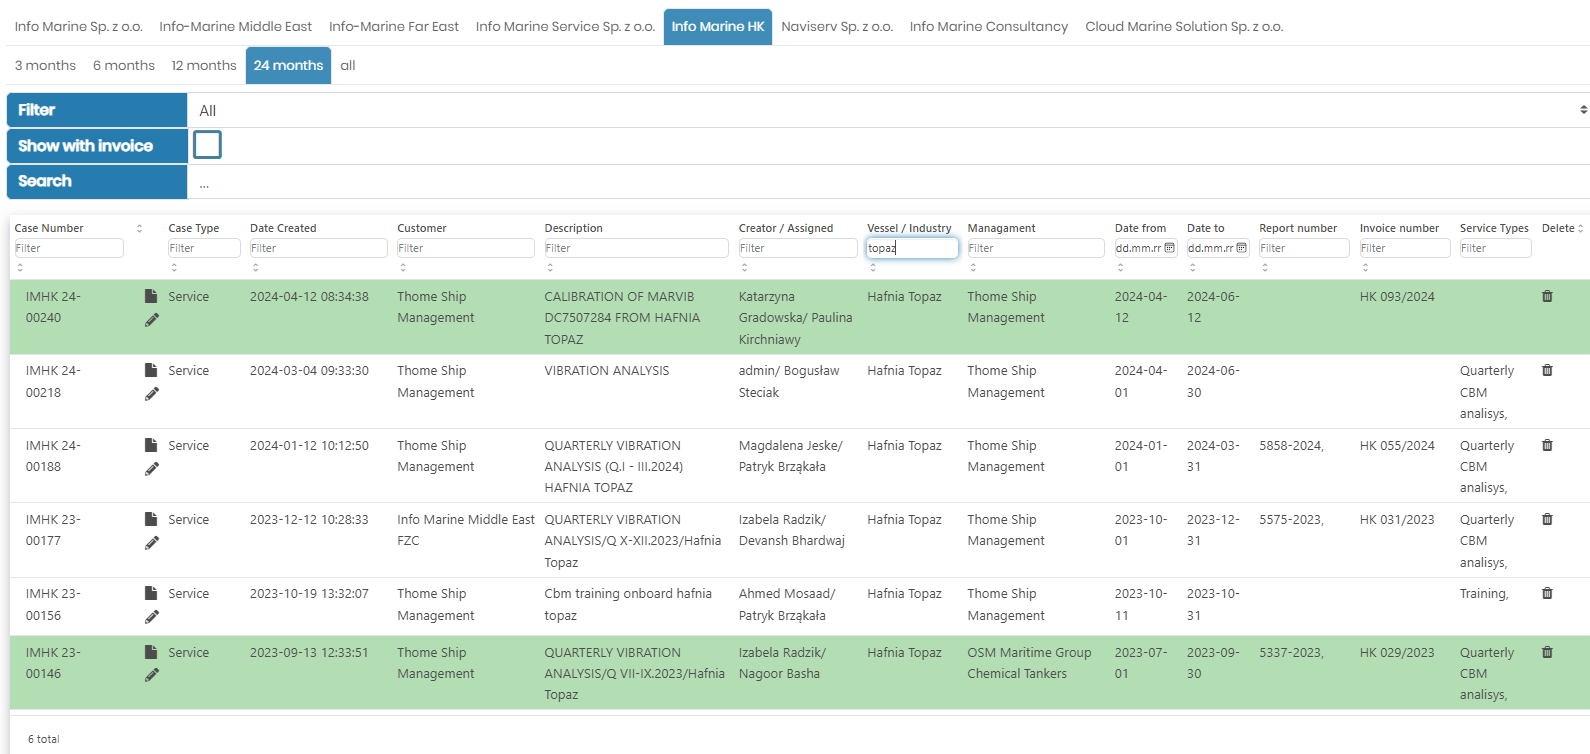Click pencil icon for case IMHK 23-00156
This screenshot has width=1590, height=754.
pyautogui.click(x=152, y=617)
